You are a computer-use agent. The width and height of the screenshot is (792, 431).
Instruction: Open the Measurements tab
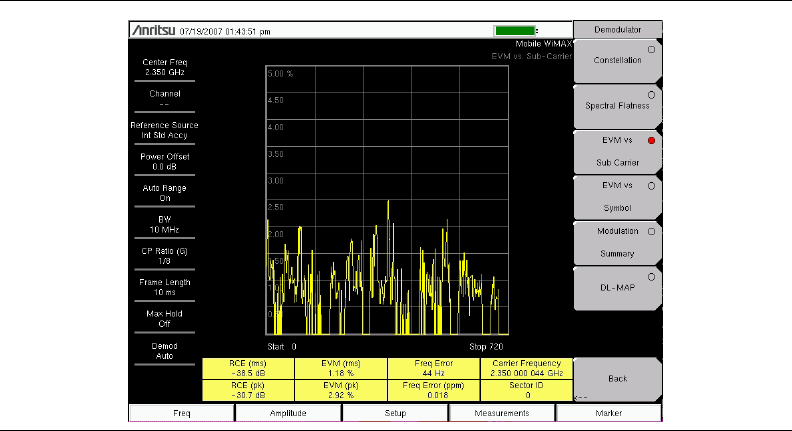click(x=501, y=412)
